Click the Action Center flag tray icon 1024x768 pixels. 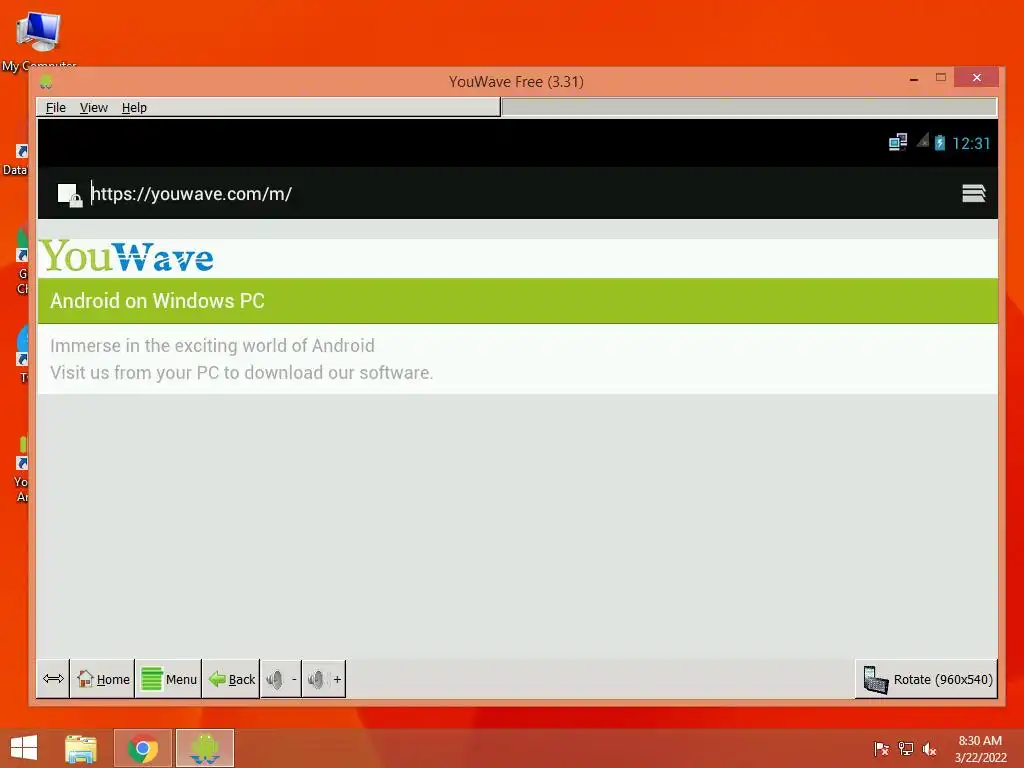tap(881, 749)
